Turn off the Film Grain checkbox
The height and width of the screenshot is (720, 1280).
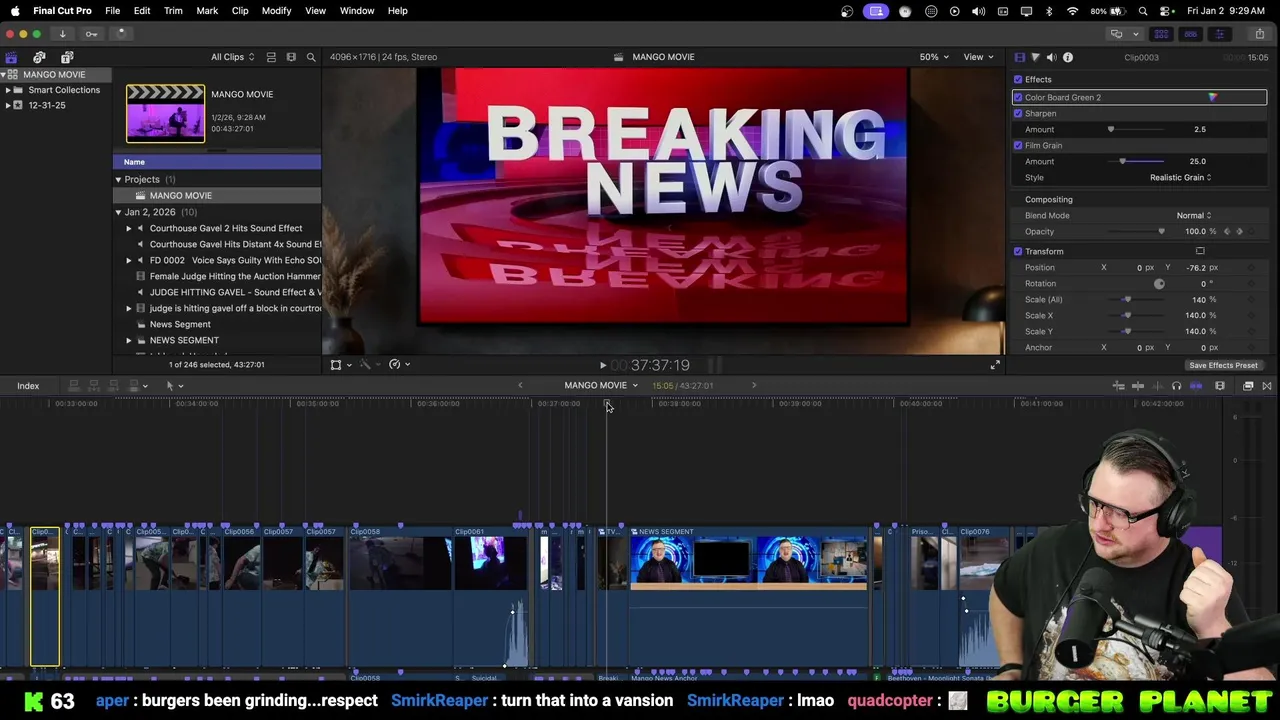point(1018,146)
